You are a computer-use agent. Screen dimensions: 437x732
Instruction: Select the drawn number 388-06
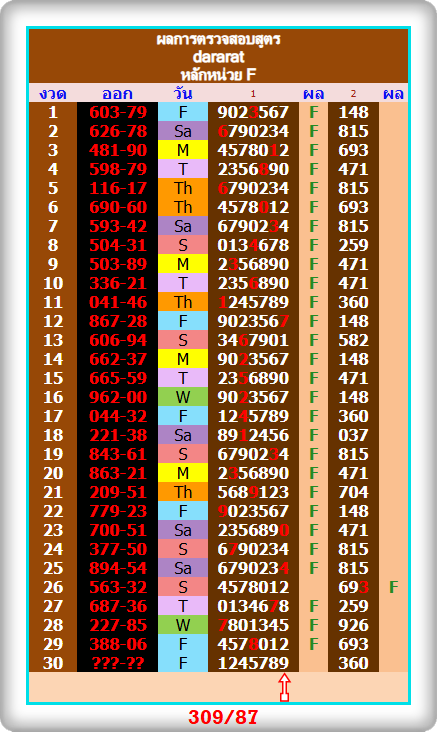tap(118, 644)
